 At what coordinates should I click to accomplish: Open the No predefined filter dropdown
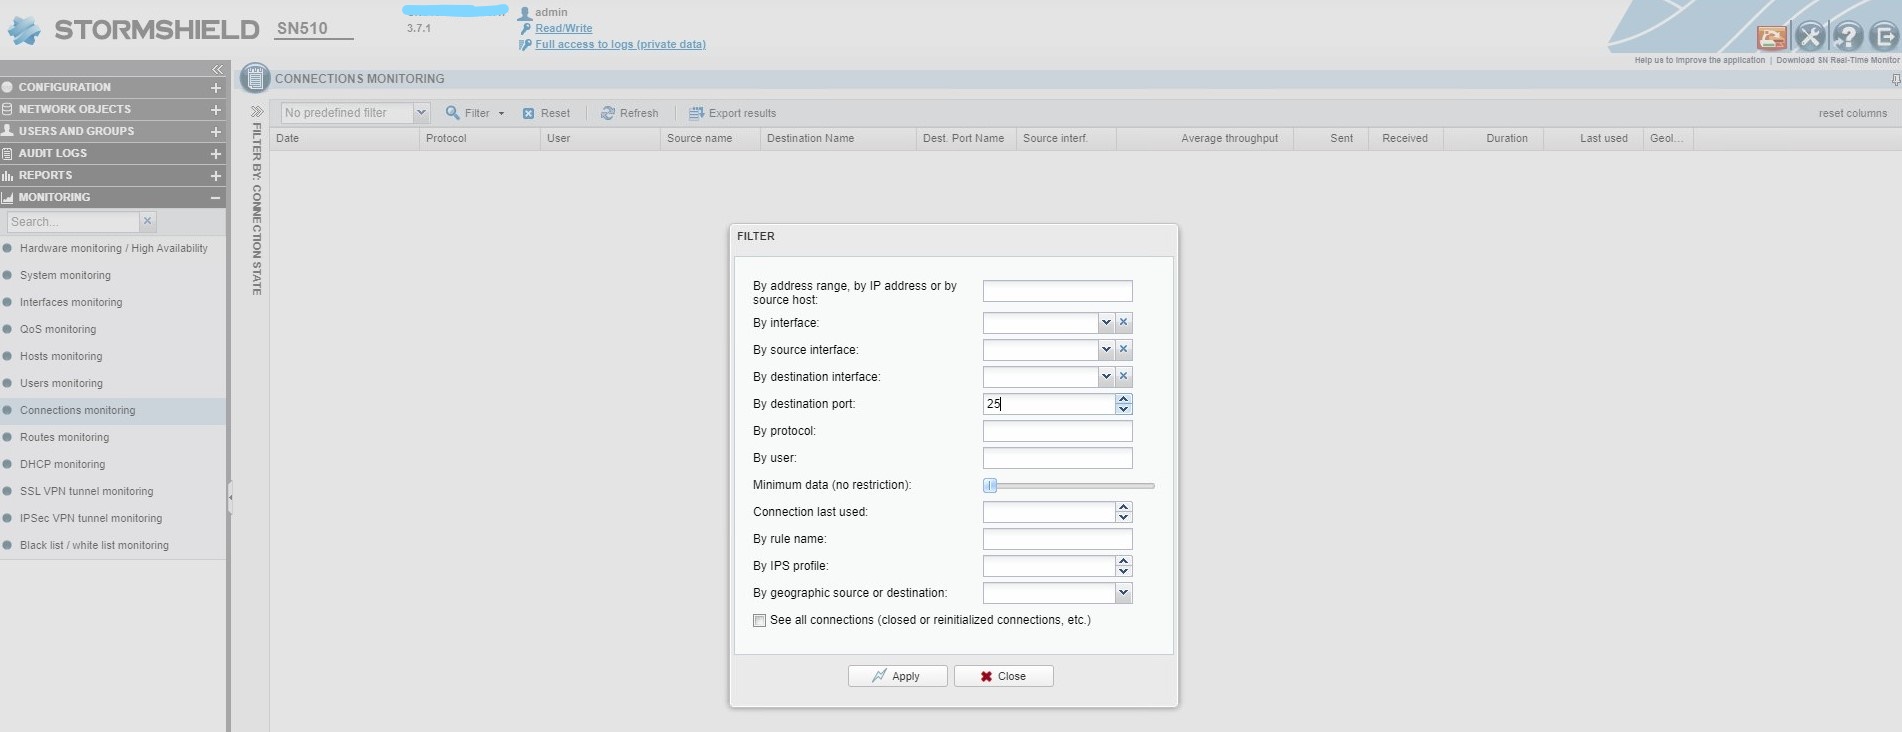421,113
